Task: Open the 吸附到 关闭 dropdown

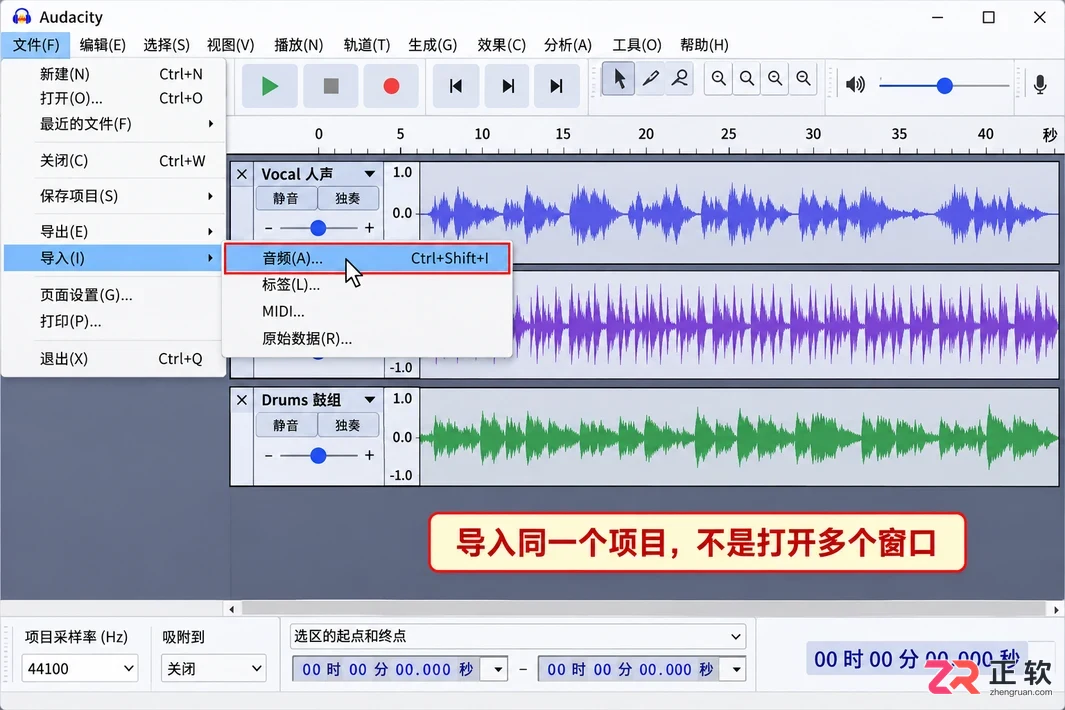Action: point(213,669)
